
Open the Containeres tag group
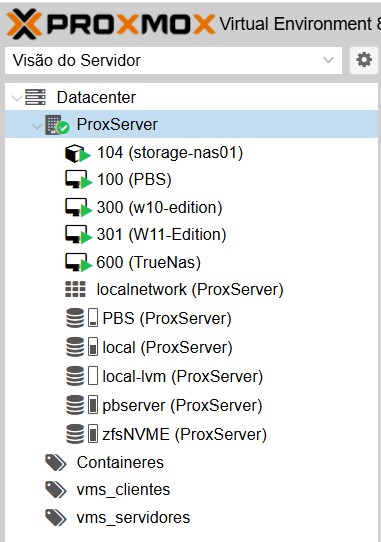coord(120,463)
